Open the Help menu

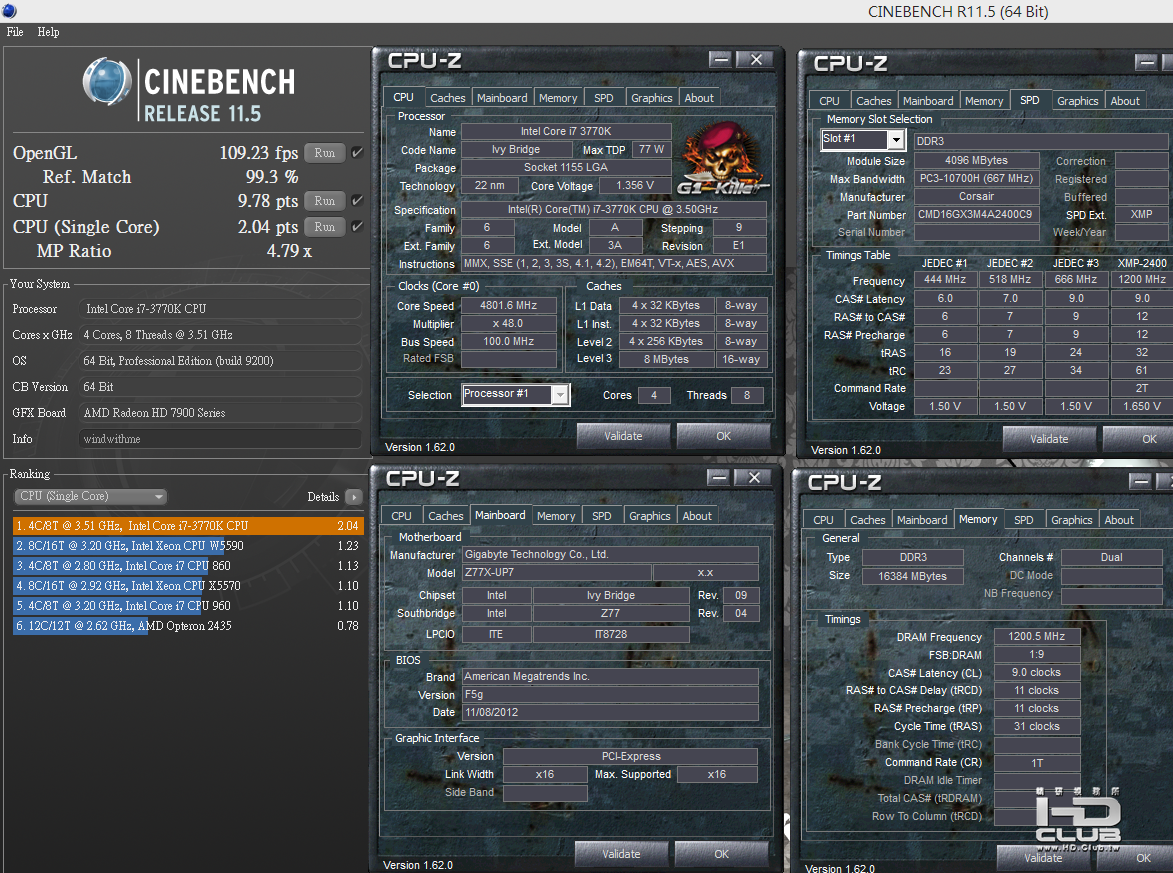point(49,31)
